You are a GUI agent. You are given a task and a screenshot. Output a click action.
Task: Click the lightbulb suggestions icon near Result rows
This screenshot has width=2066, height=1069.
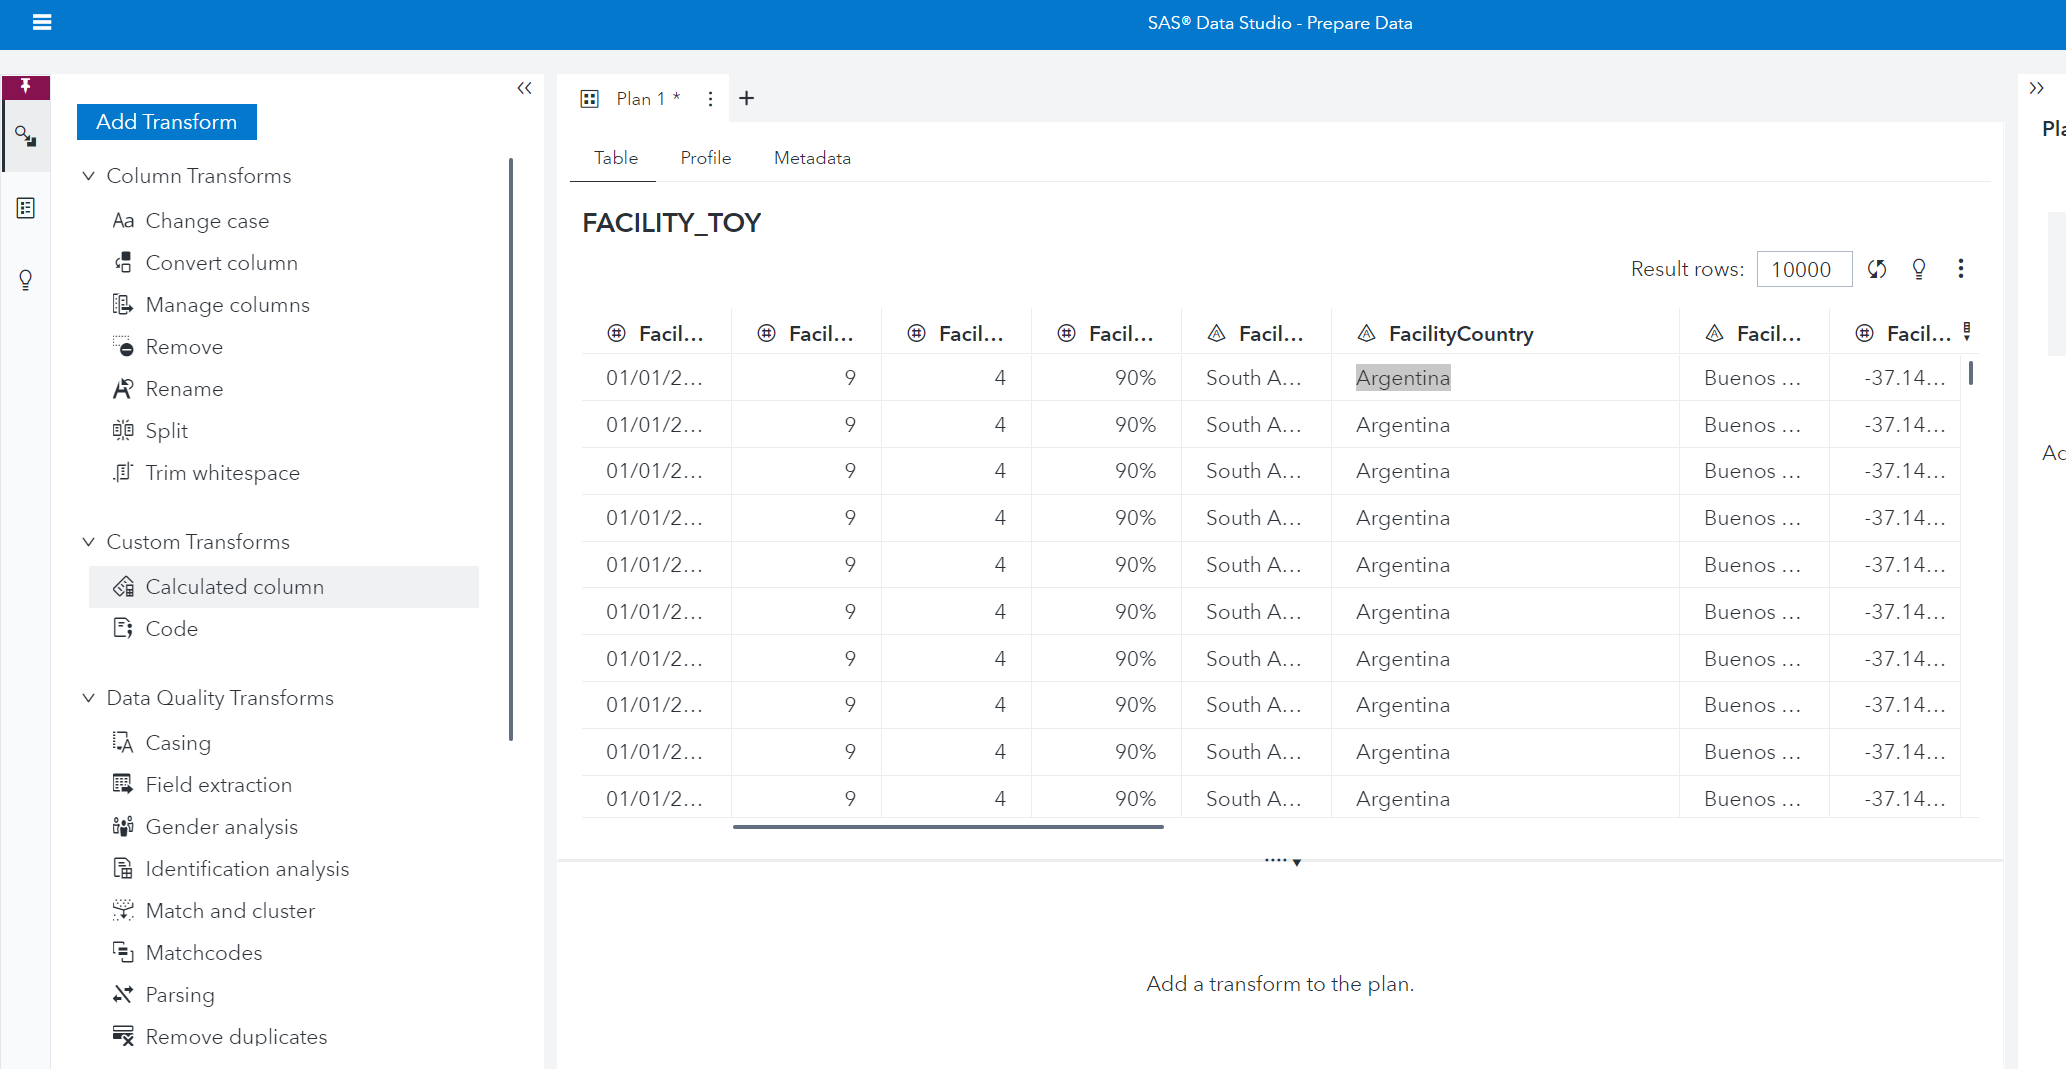tap(1919, 269)
